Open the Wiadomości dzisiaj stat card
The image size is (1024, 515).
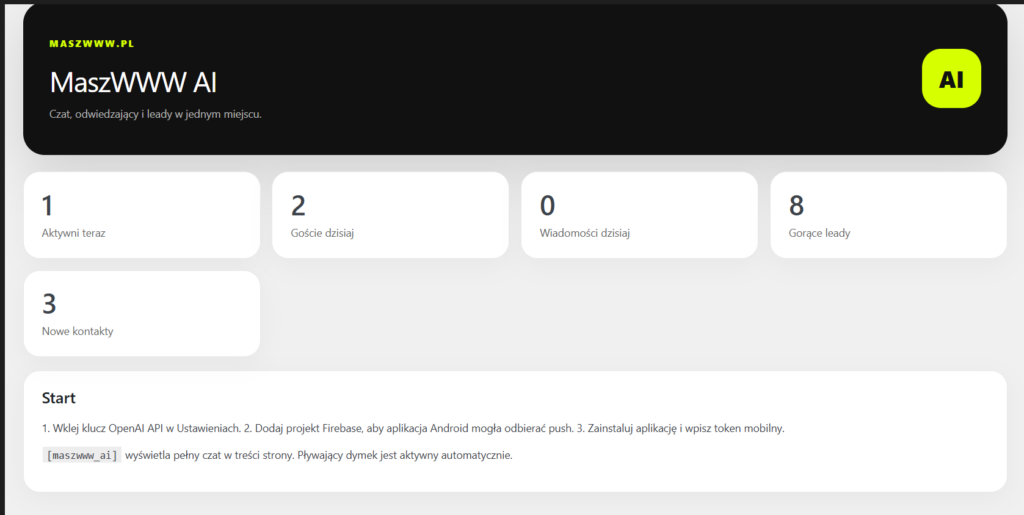[x=639, y=215]
